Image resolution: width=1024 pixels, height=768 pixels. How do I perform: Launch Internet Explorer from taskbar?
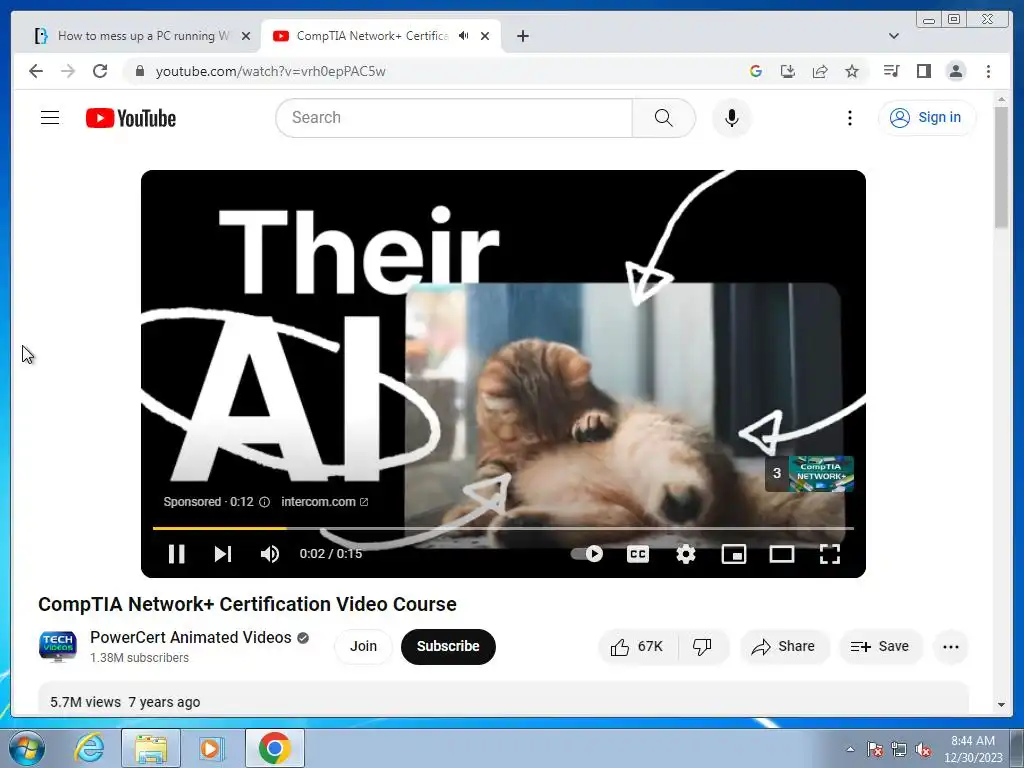[89, 748]
